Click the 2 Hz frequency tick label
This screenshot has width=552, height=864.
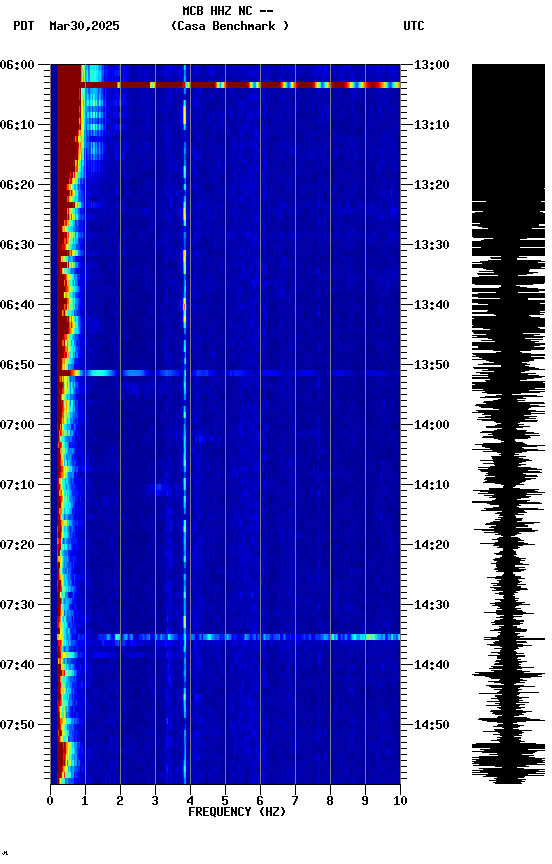click(120, 801)
